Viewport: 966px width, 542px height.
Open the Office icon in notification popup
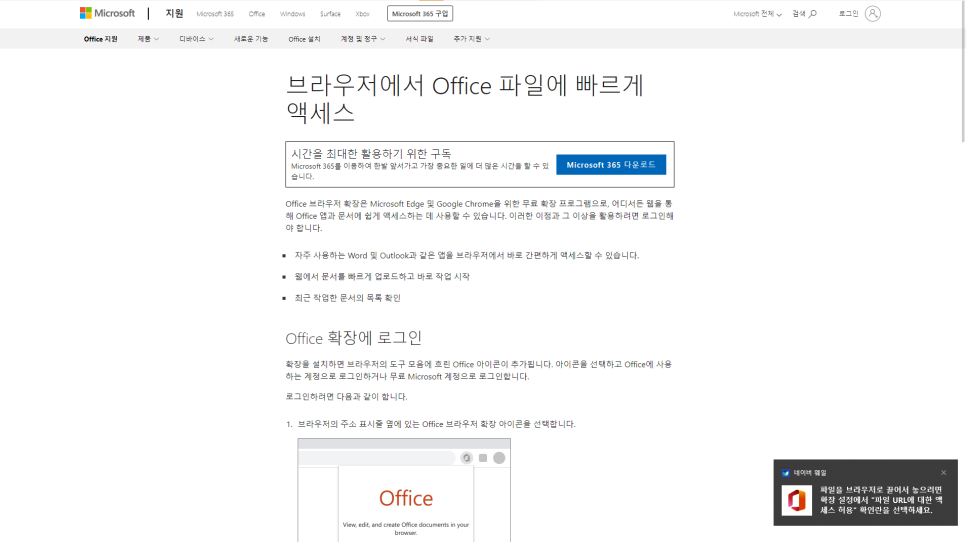[796, 500]
